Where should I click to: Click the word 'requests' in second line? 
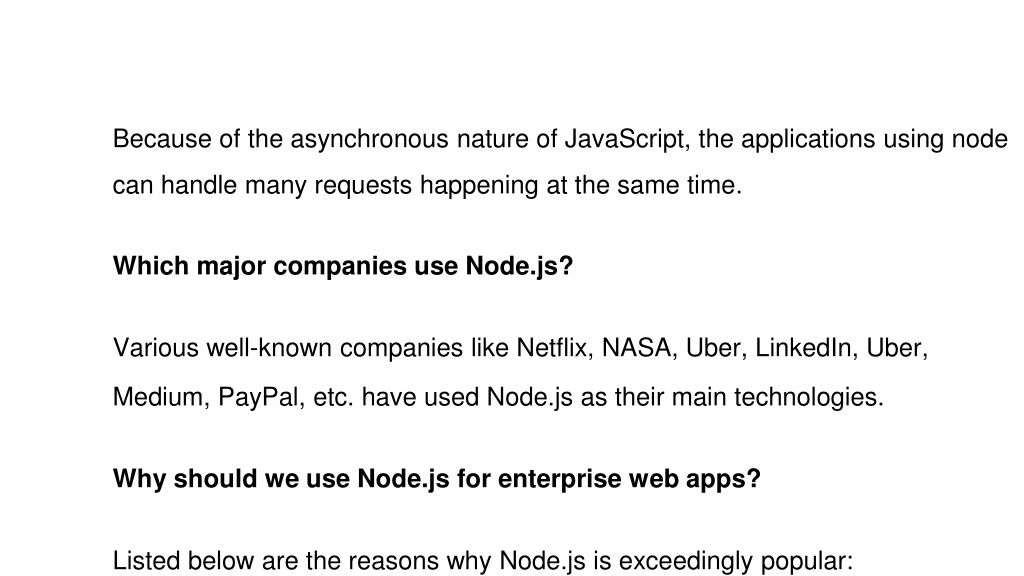coord(363,186)
